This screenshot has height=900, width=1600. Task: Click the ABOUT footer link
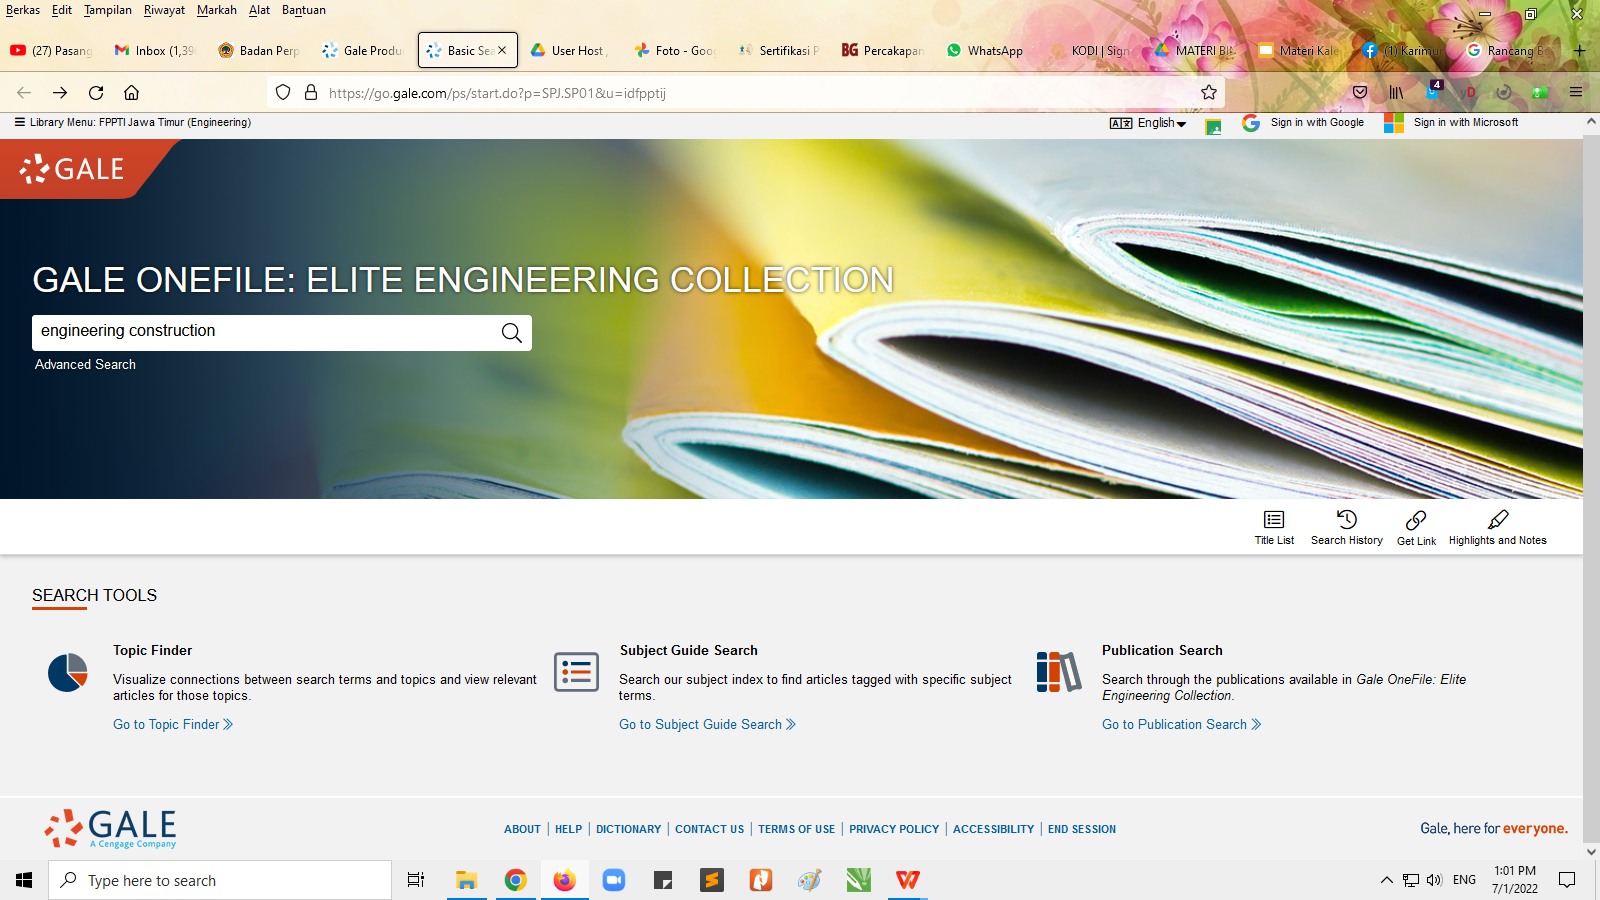coord(522,829)
